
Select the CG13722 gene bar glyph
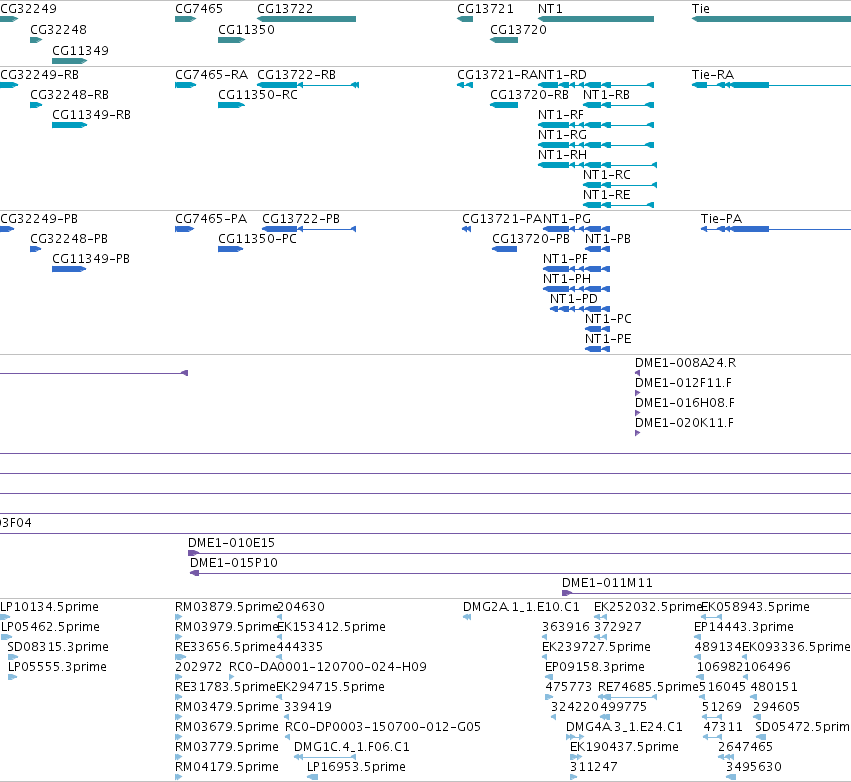pos(306,19)
